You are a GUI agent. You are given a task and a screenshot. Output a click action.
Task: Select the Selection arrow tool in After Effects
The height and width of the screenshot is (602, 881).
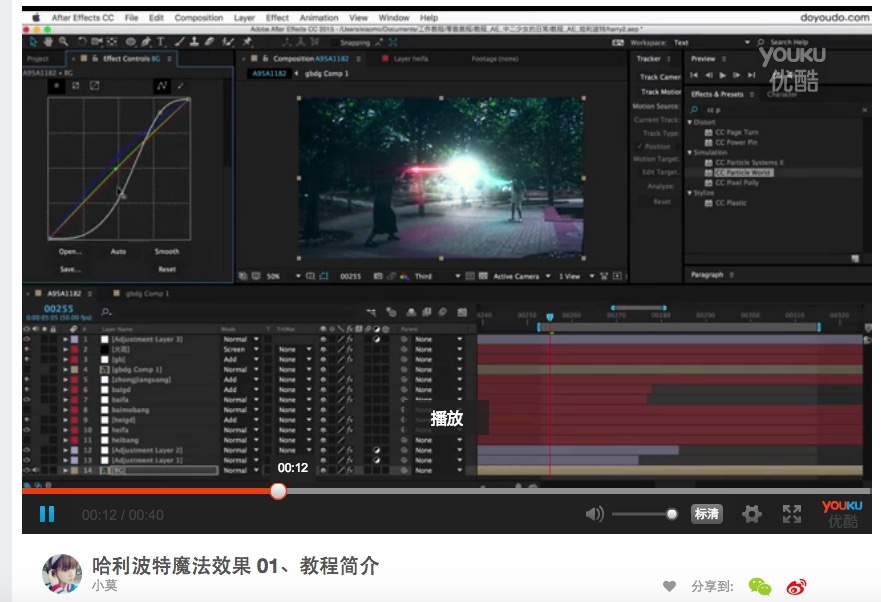pos(33,42)
